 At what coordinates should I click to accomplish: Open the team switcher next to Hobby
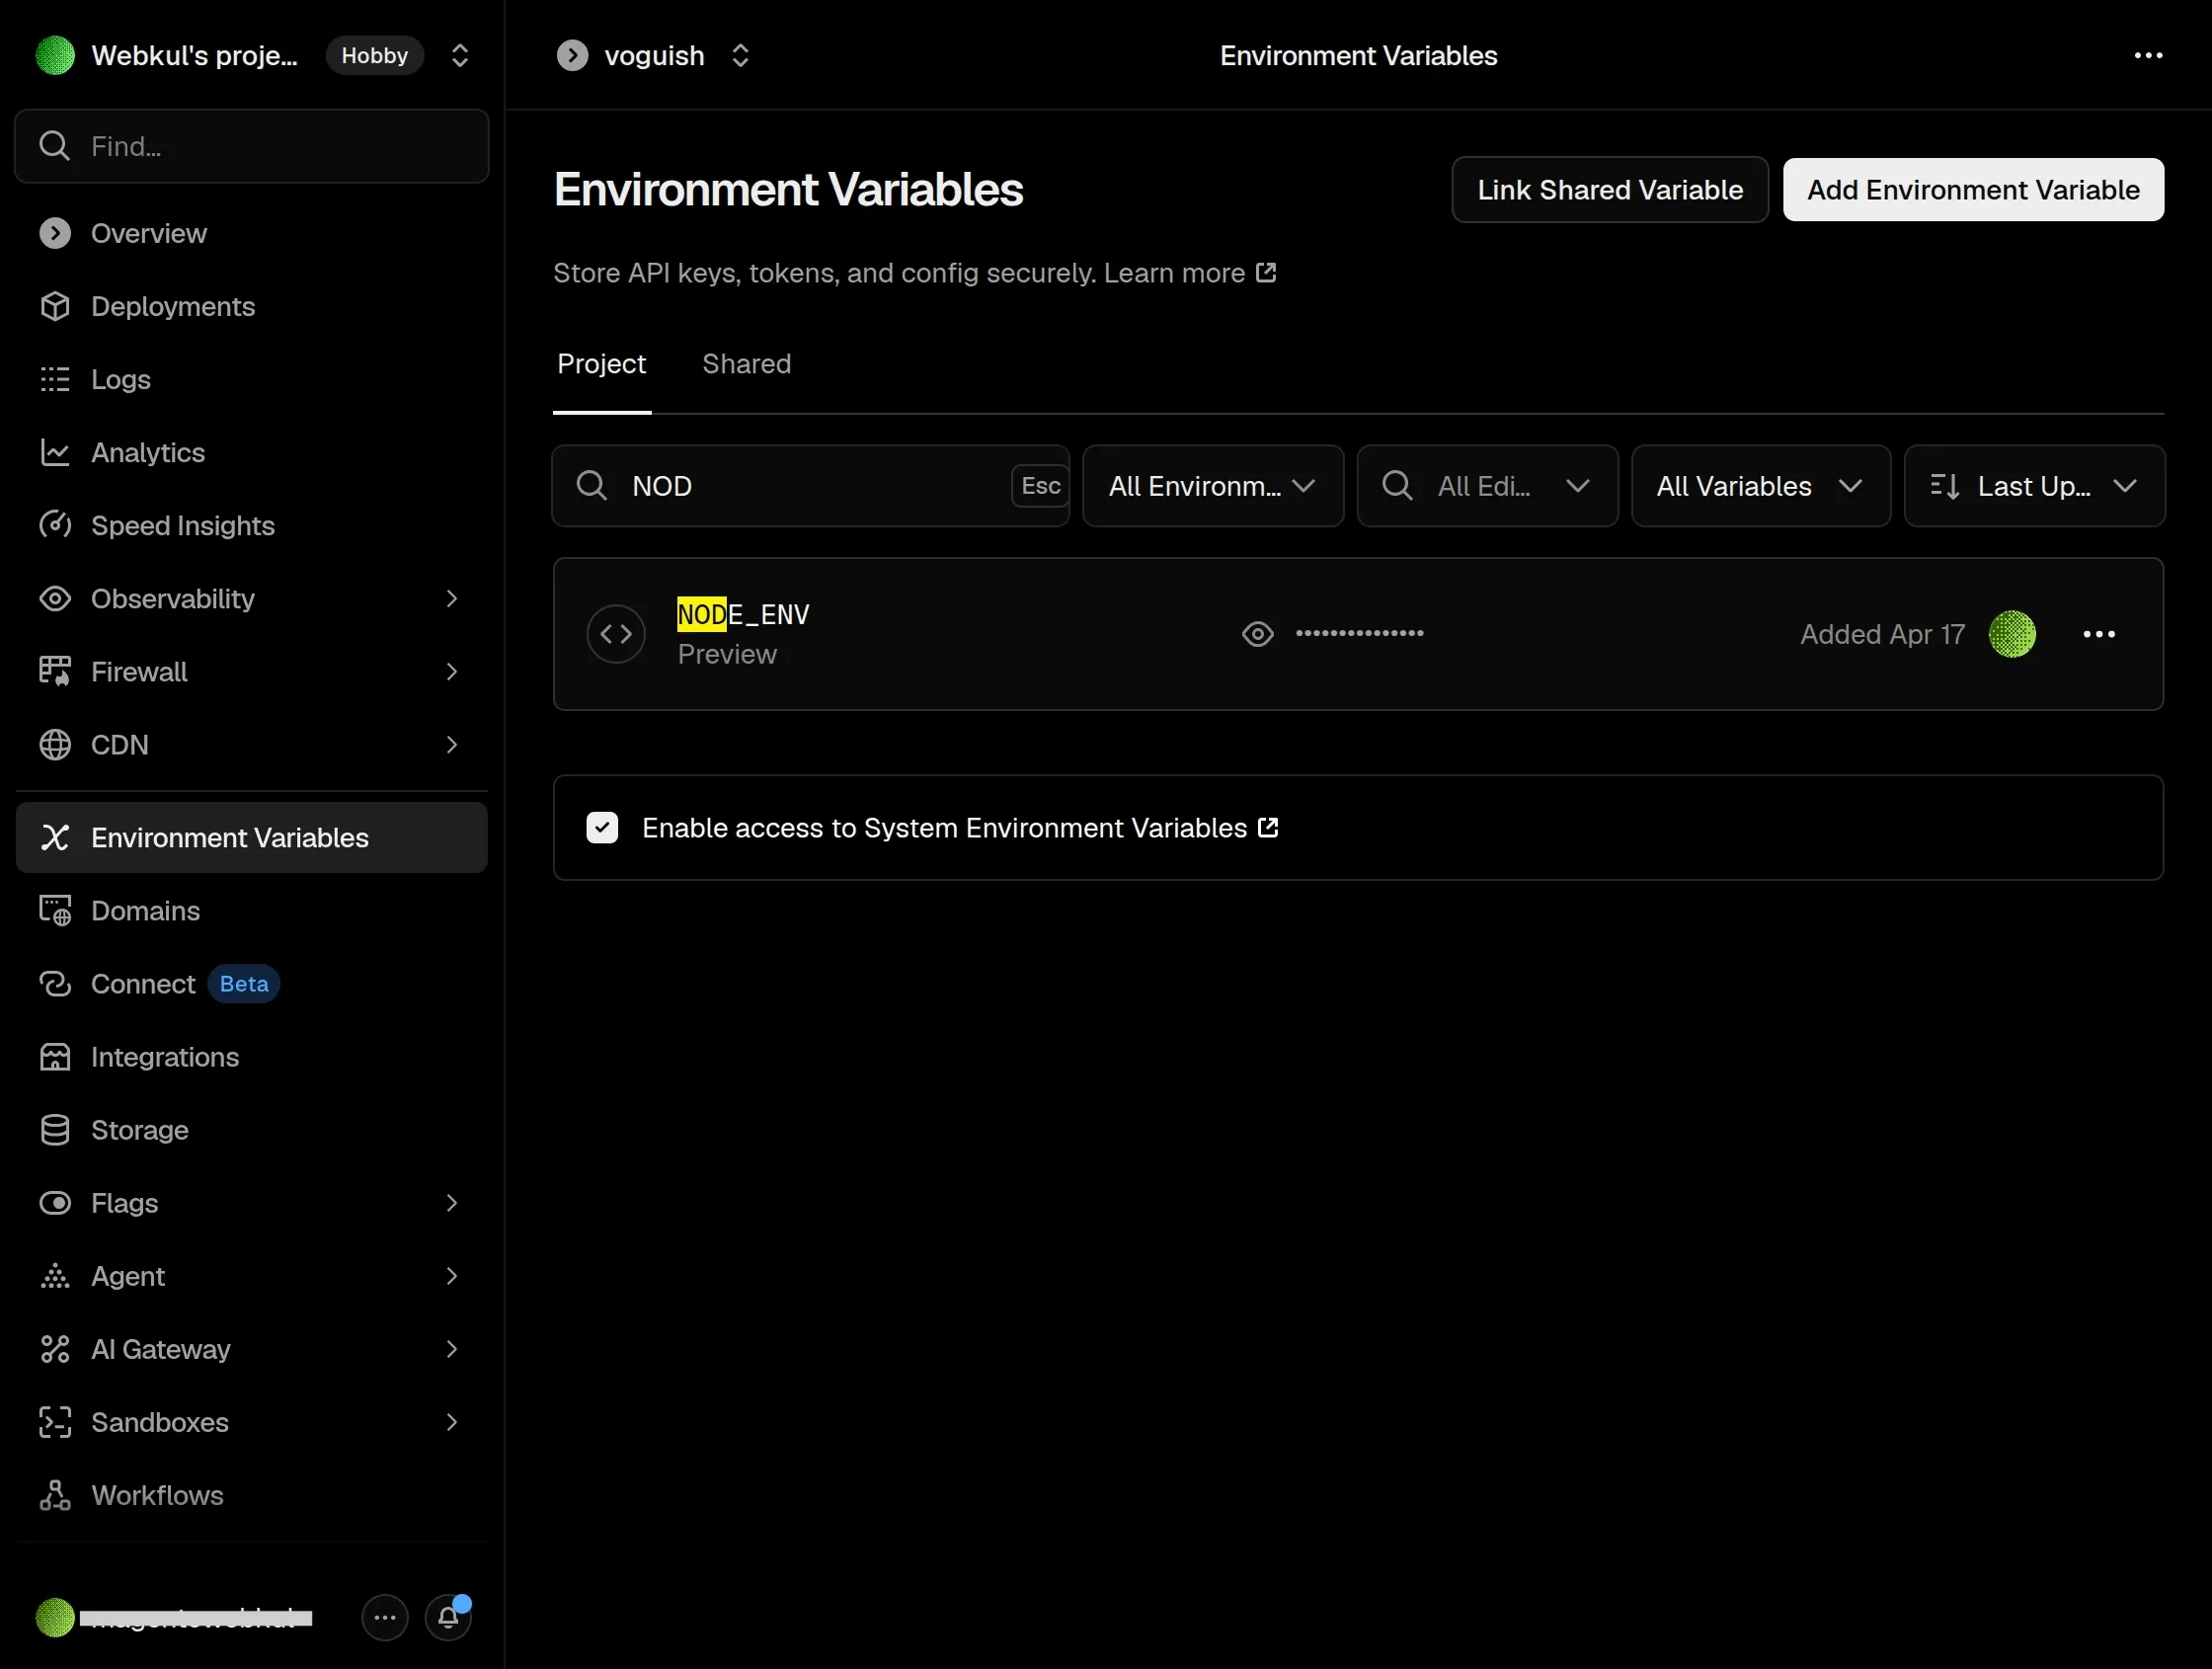pos(459,56)
